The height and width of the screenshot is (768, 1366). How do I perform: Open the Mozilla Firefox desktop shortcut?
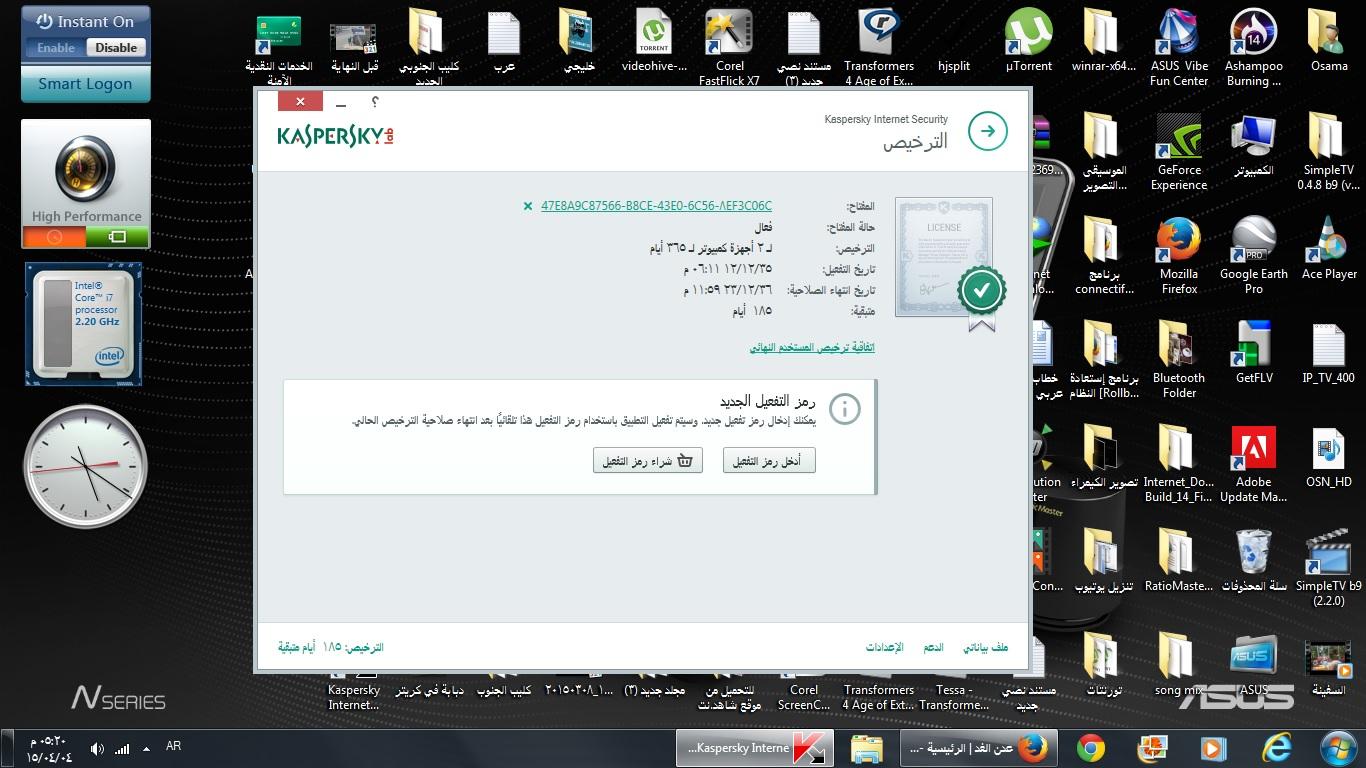coord(1179,256)
